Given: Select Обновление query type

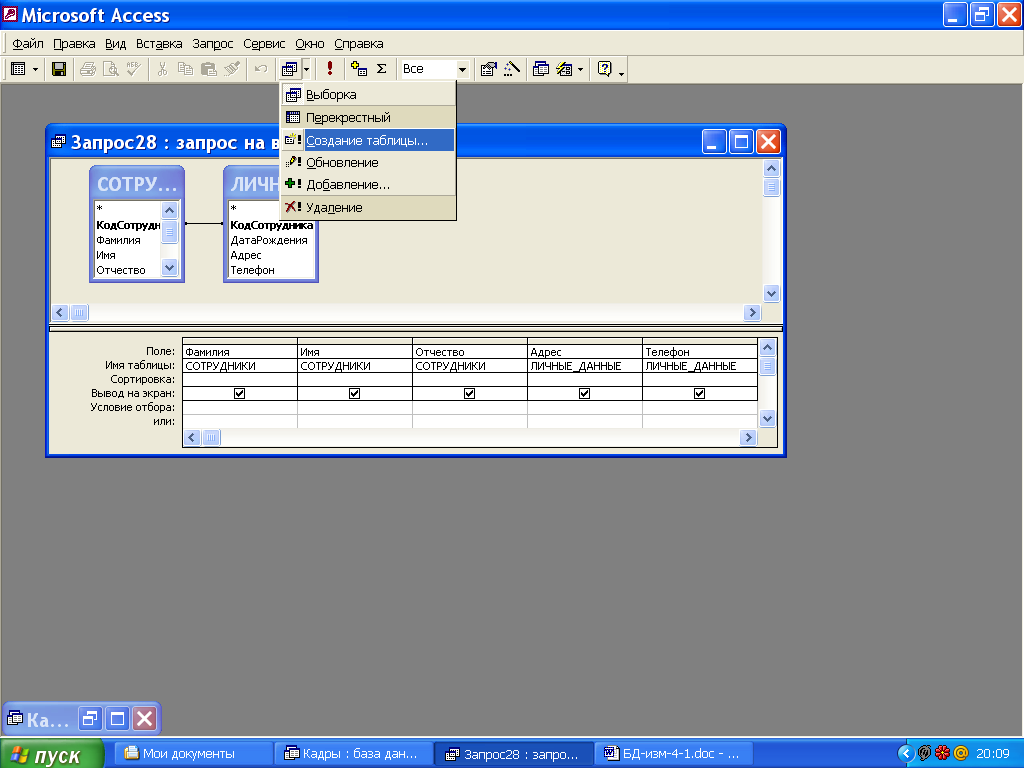Looking at the screenshot, I should click(368, 163).
